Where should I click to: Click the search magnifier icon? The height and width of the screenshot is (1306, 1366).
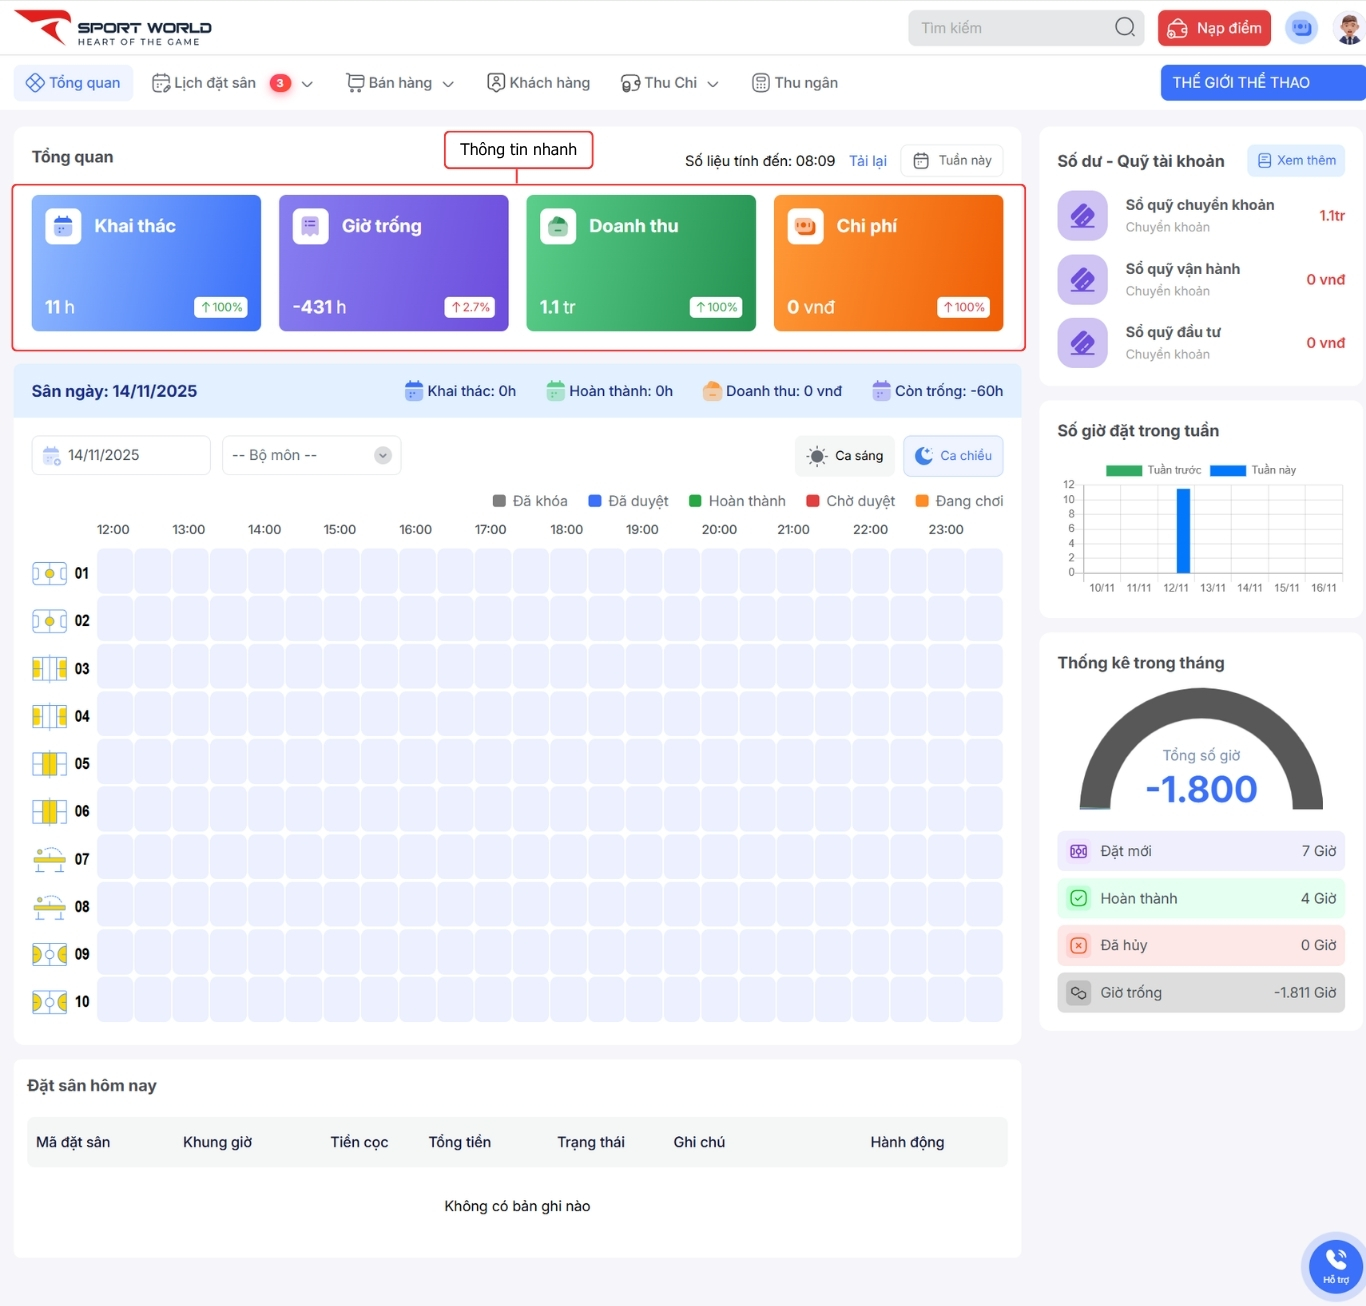[x=1124, y=27]
